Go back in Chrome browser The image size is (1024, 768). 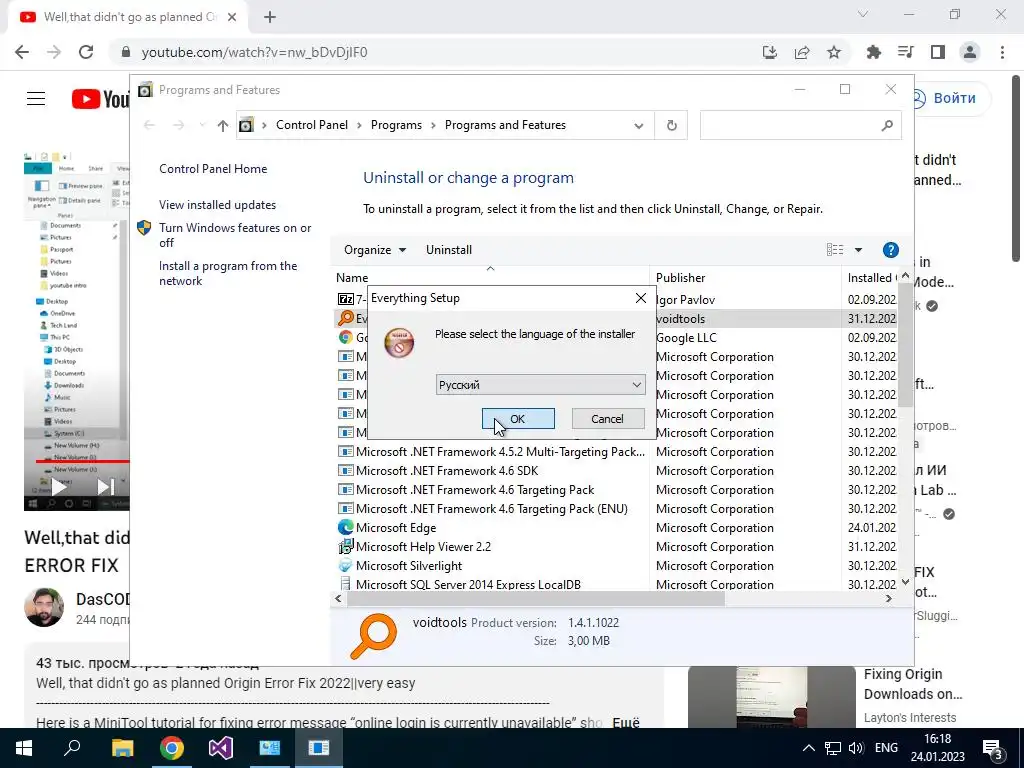click(22, 52)
